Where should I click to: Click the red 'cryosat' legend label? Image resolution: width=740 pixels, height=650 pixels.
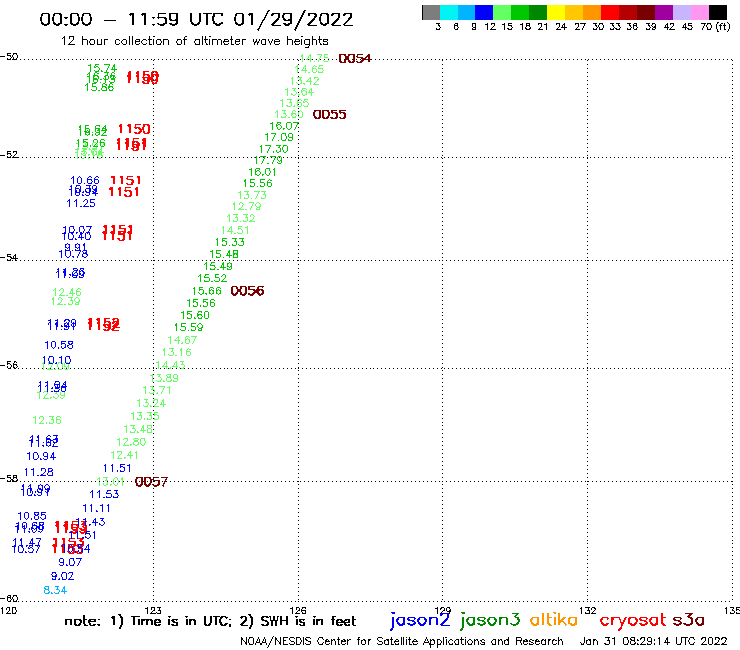(633, 620)
